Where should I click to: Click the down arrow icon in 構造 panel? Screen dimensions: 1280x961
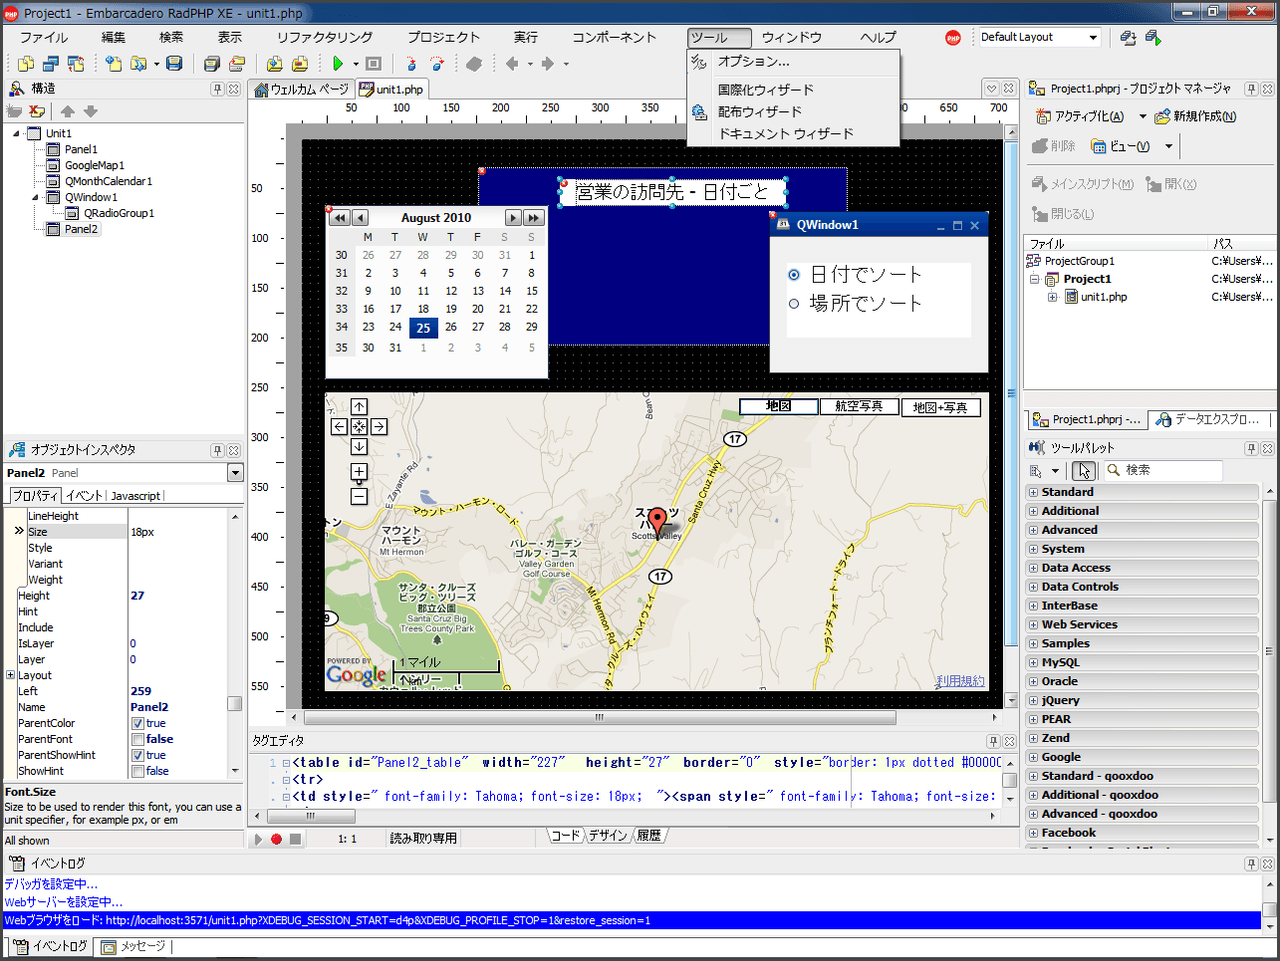coord(91,112)
